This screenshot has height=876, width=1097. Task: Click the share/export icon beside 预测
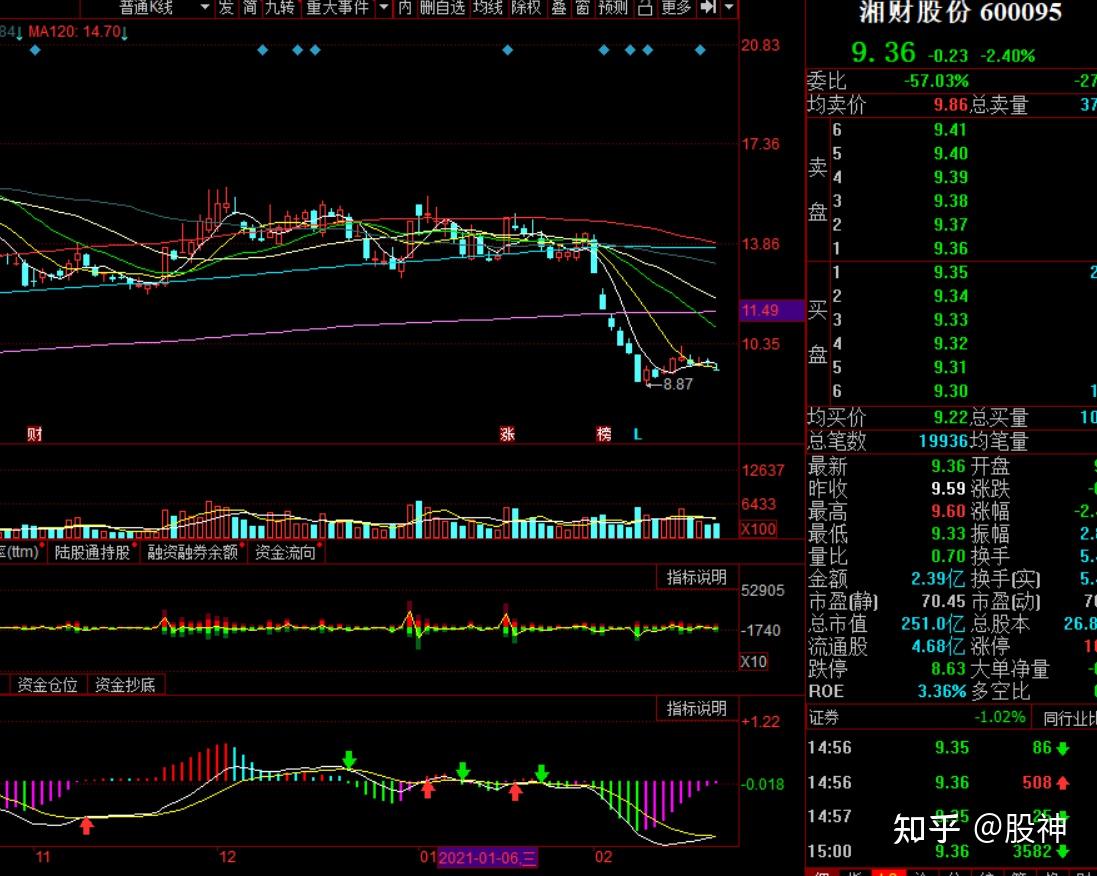[x=645, y=8]
